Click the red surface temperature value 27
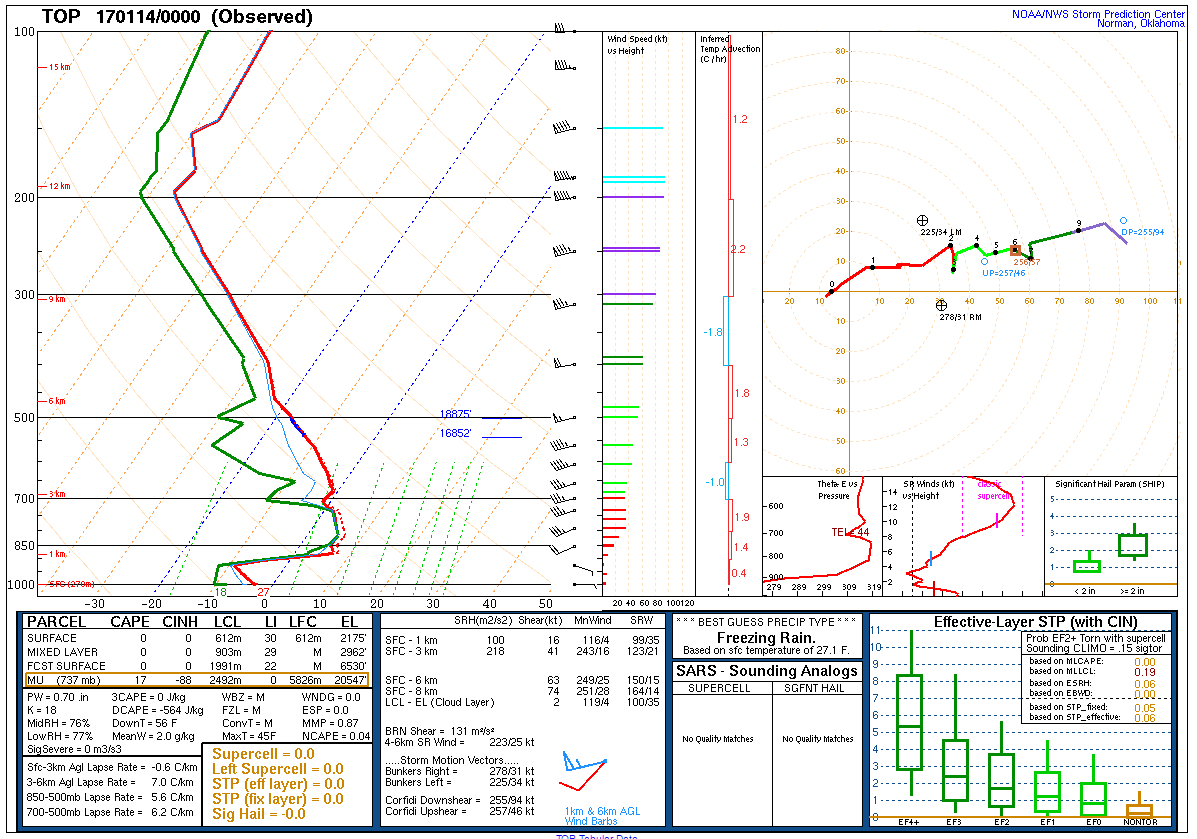1197x839 pixels. pos(263,592)
